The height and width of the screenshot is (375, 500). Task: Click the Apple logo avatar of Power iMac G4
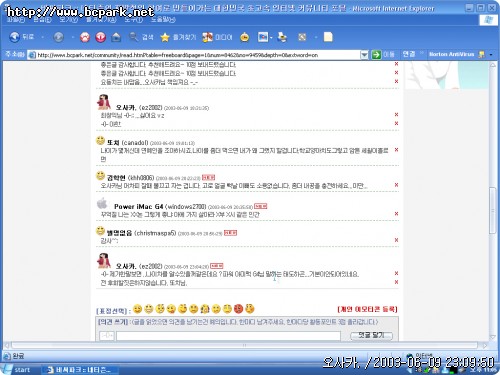point(102,203)
